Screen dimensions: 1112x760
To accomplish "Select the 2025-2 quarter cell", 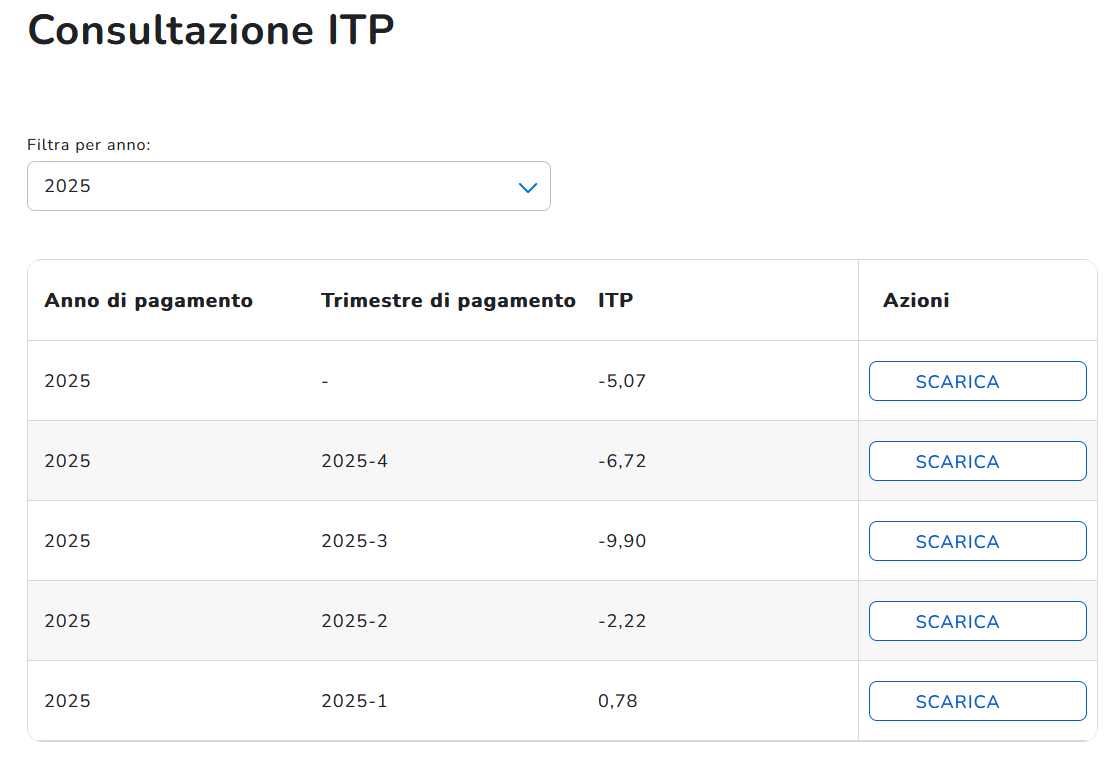I will coord(354,621).
